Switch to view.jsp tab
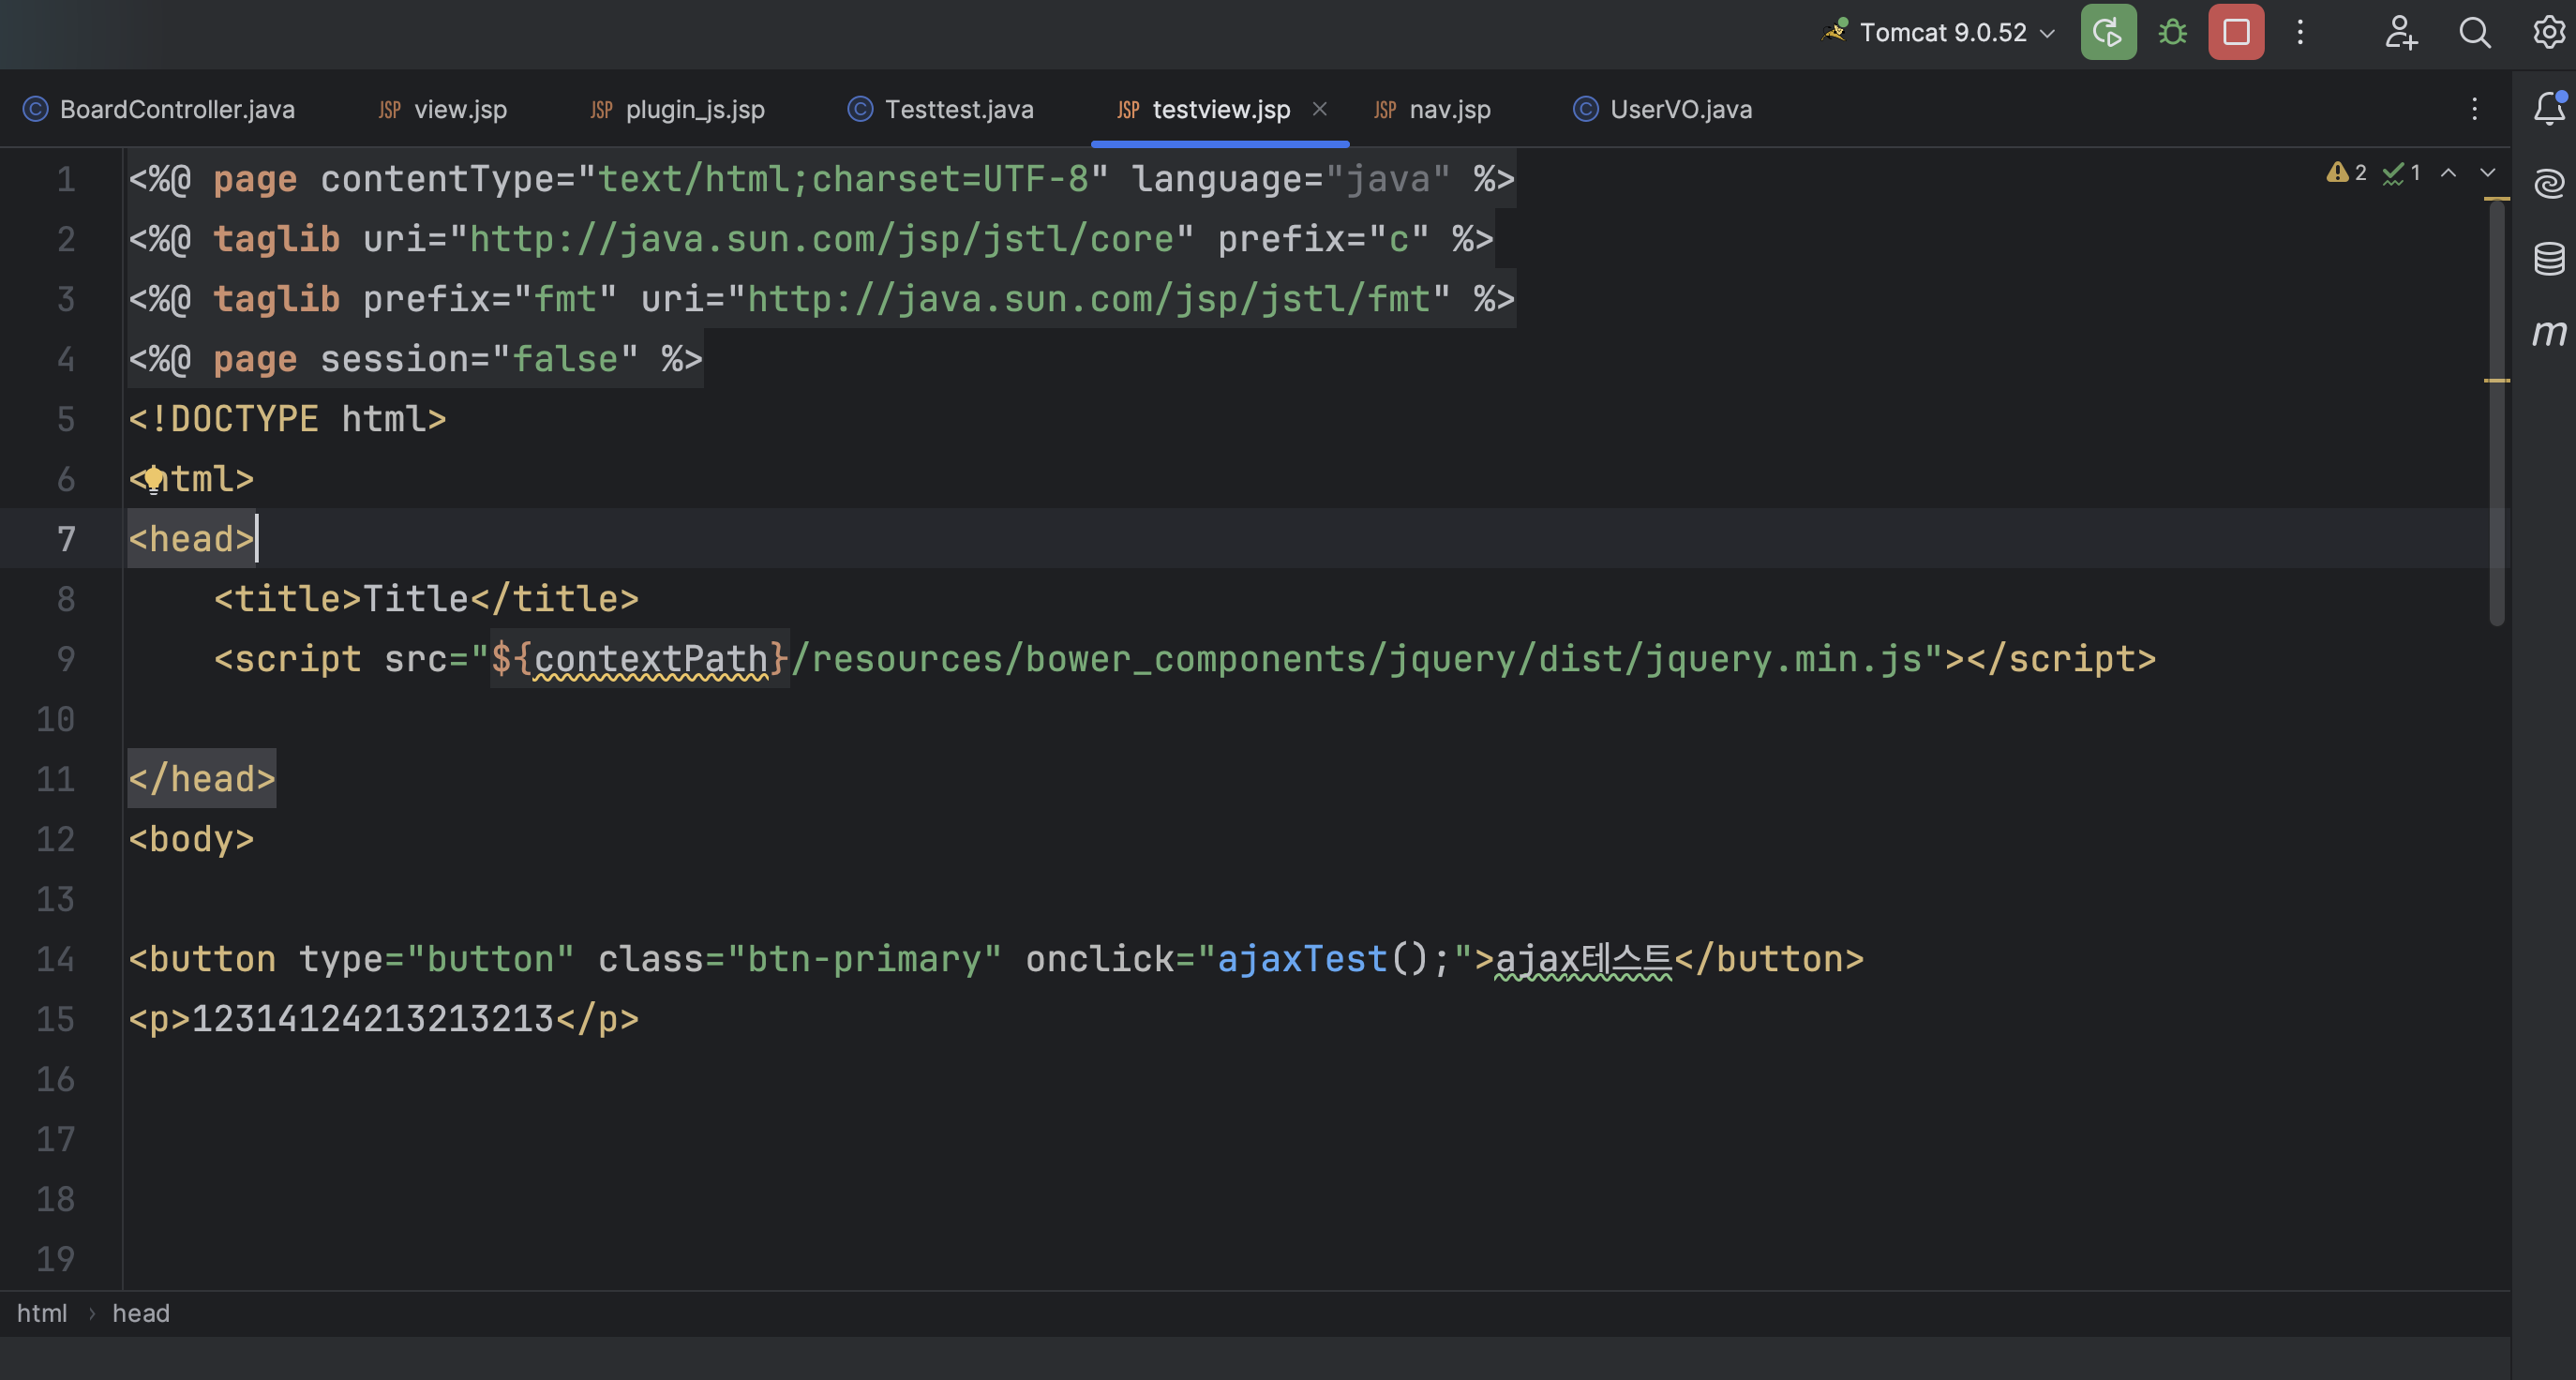The height and width of the screenshot is (1380, 2576). tap(442, 109)
